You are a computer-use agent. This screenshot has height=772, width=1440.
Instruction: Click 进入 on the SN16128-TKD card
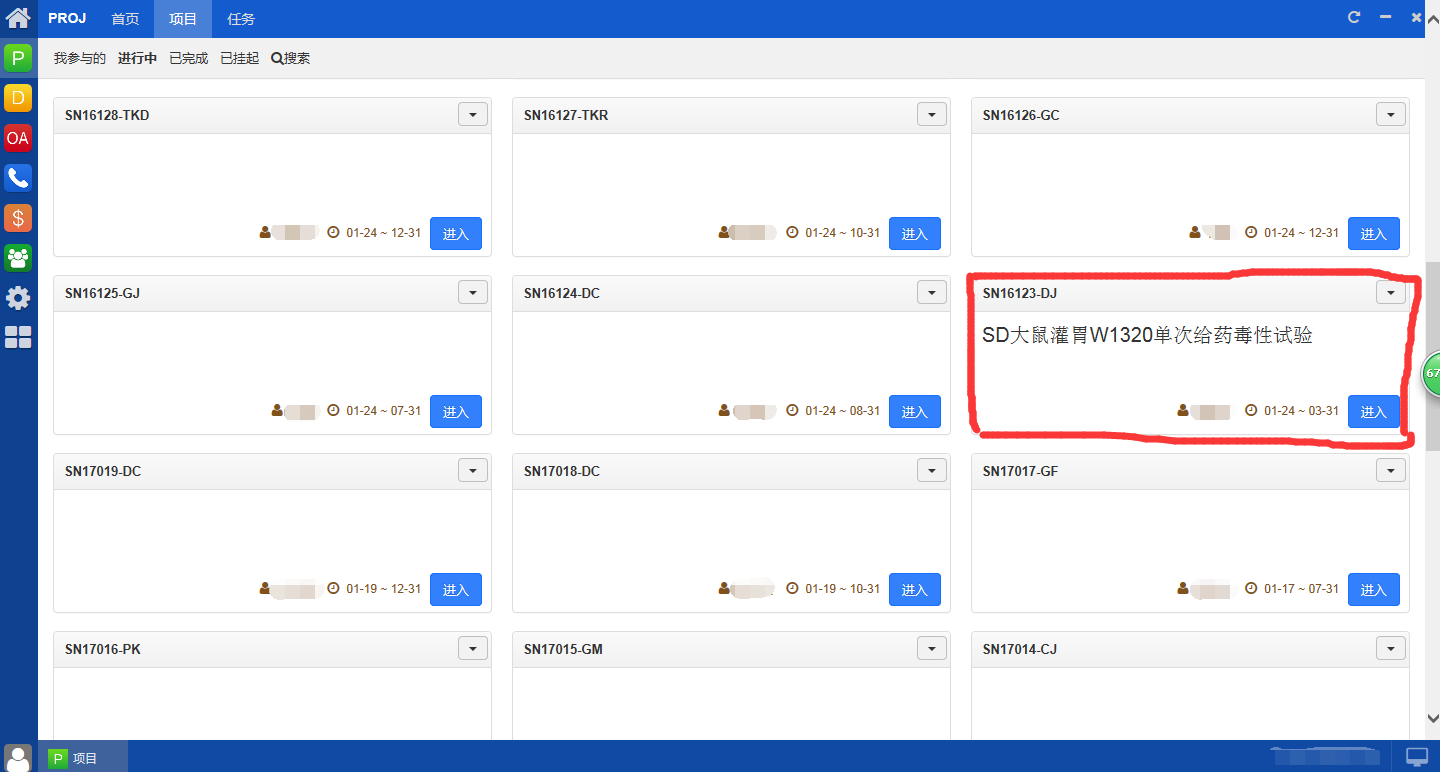coord(456,233)
